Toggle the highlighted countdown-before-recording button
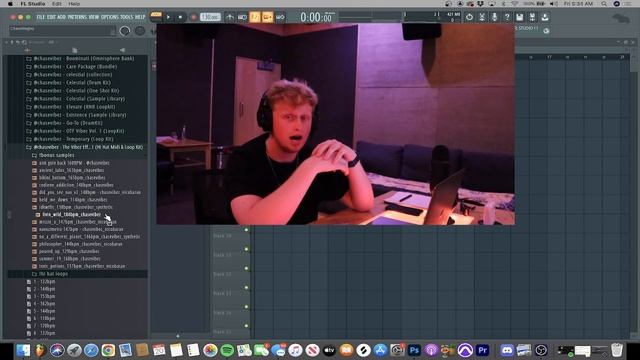Image resolution: width=640 pixels, height=360 pixels. [x=255, y=17]
